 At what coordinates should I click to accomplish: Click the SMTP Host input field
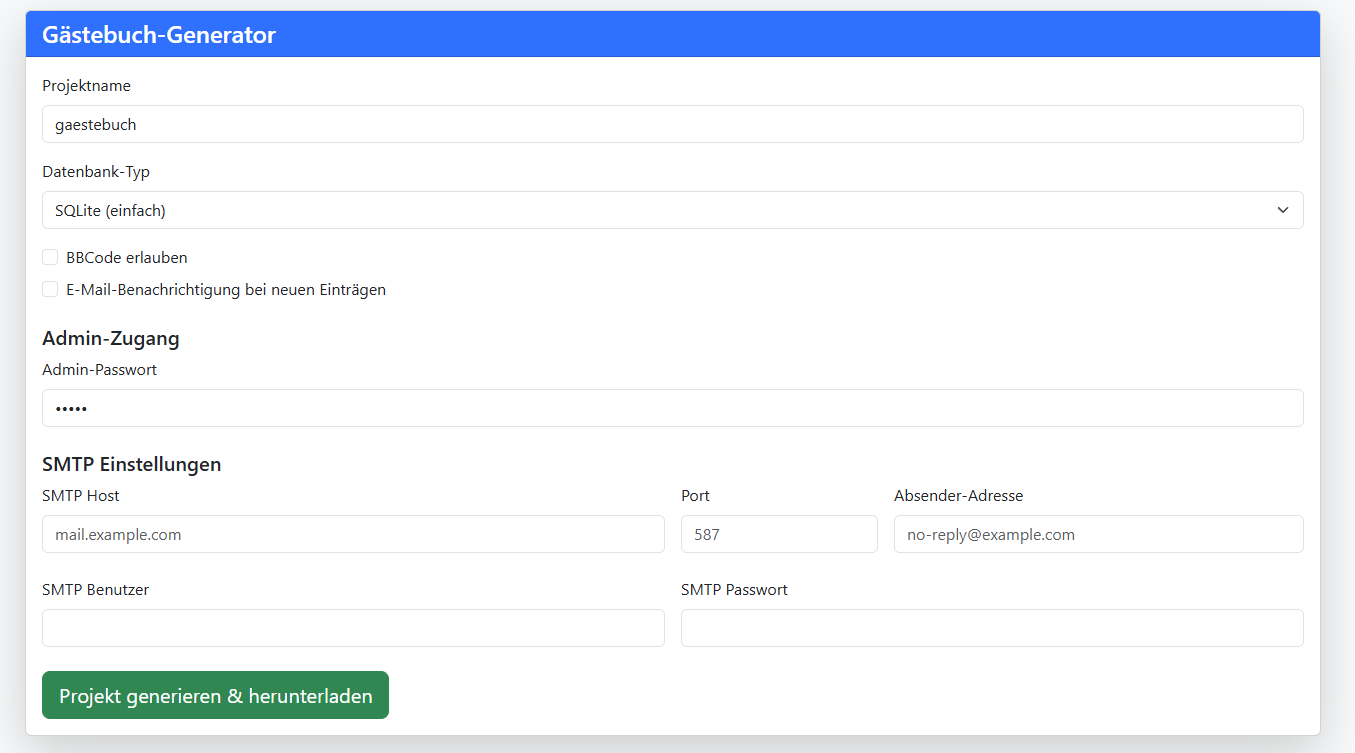click(x=353, y=534)
